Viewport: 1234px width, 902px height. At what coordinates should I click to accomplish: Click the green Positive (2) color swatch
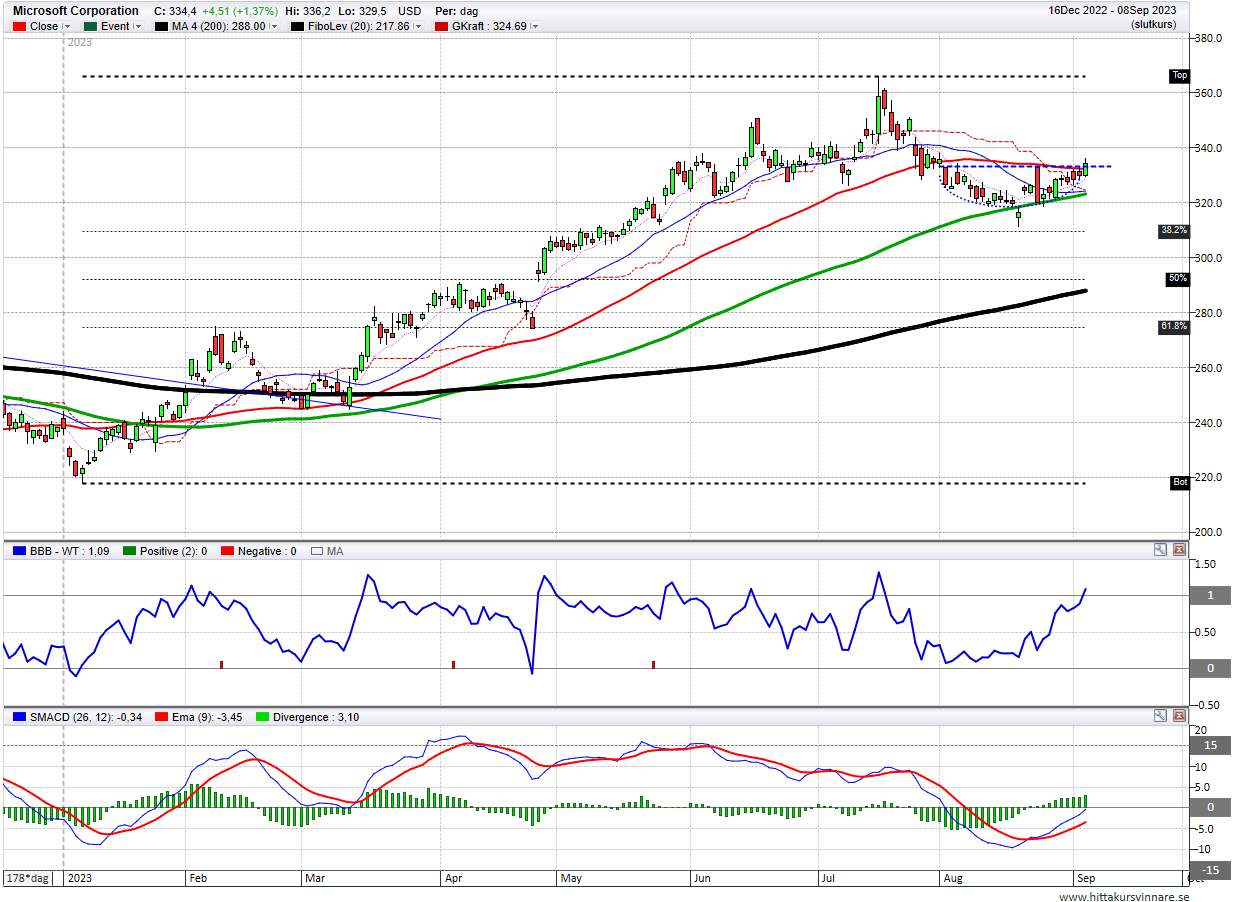pos(128,551)
